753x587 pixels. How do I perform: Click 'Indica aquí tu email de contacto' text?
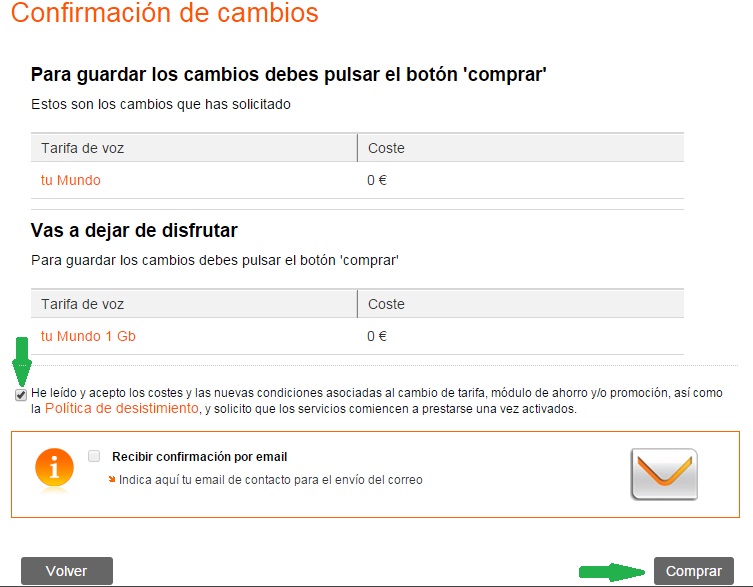click(270, 480)
